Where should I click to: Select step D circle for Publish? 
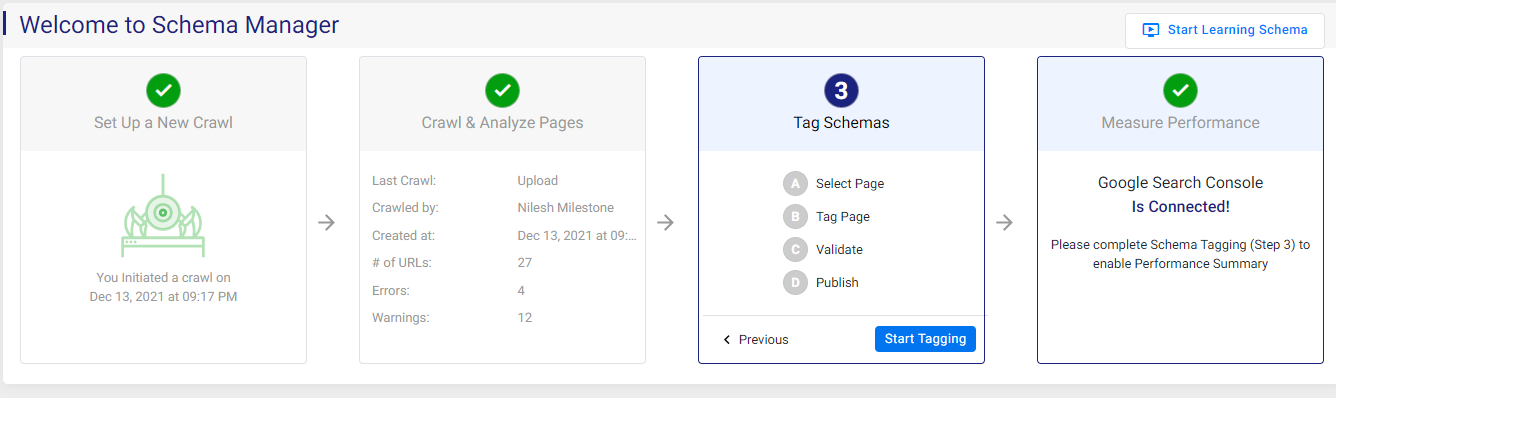795,283
